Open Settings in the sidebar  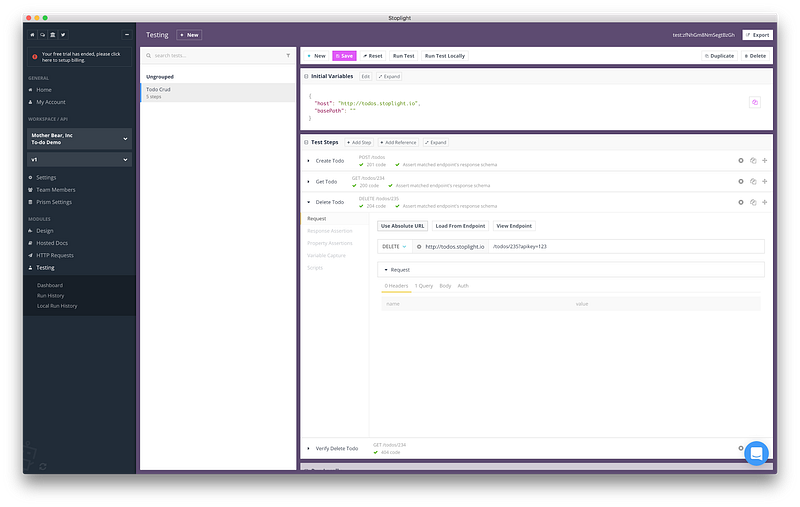(x=46, y=178)
